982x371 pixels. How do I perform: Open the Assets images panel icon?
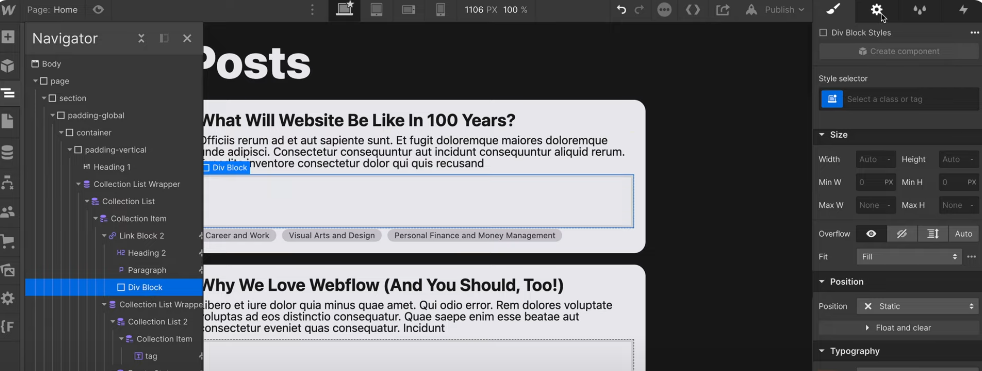pos(8,270)
